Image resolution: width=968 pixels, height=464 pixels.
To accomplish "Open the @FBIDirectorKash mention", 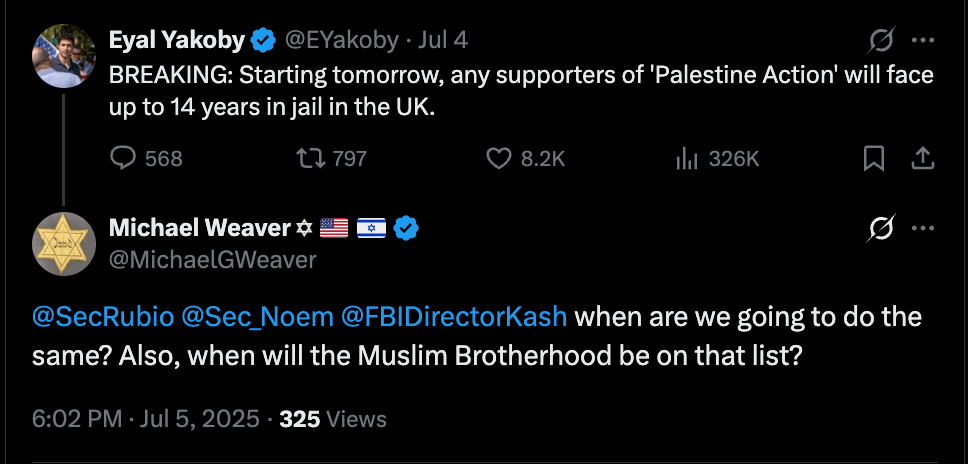I will (455, 317).
